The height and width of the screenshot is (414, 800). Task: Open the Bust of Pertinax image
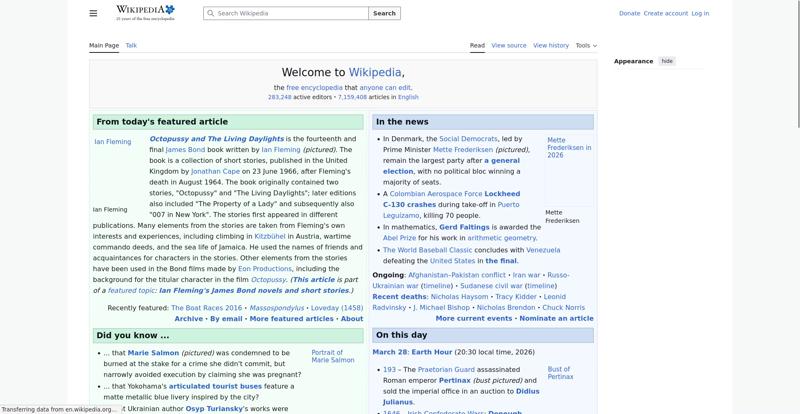(x=560, y=373)
